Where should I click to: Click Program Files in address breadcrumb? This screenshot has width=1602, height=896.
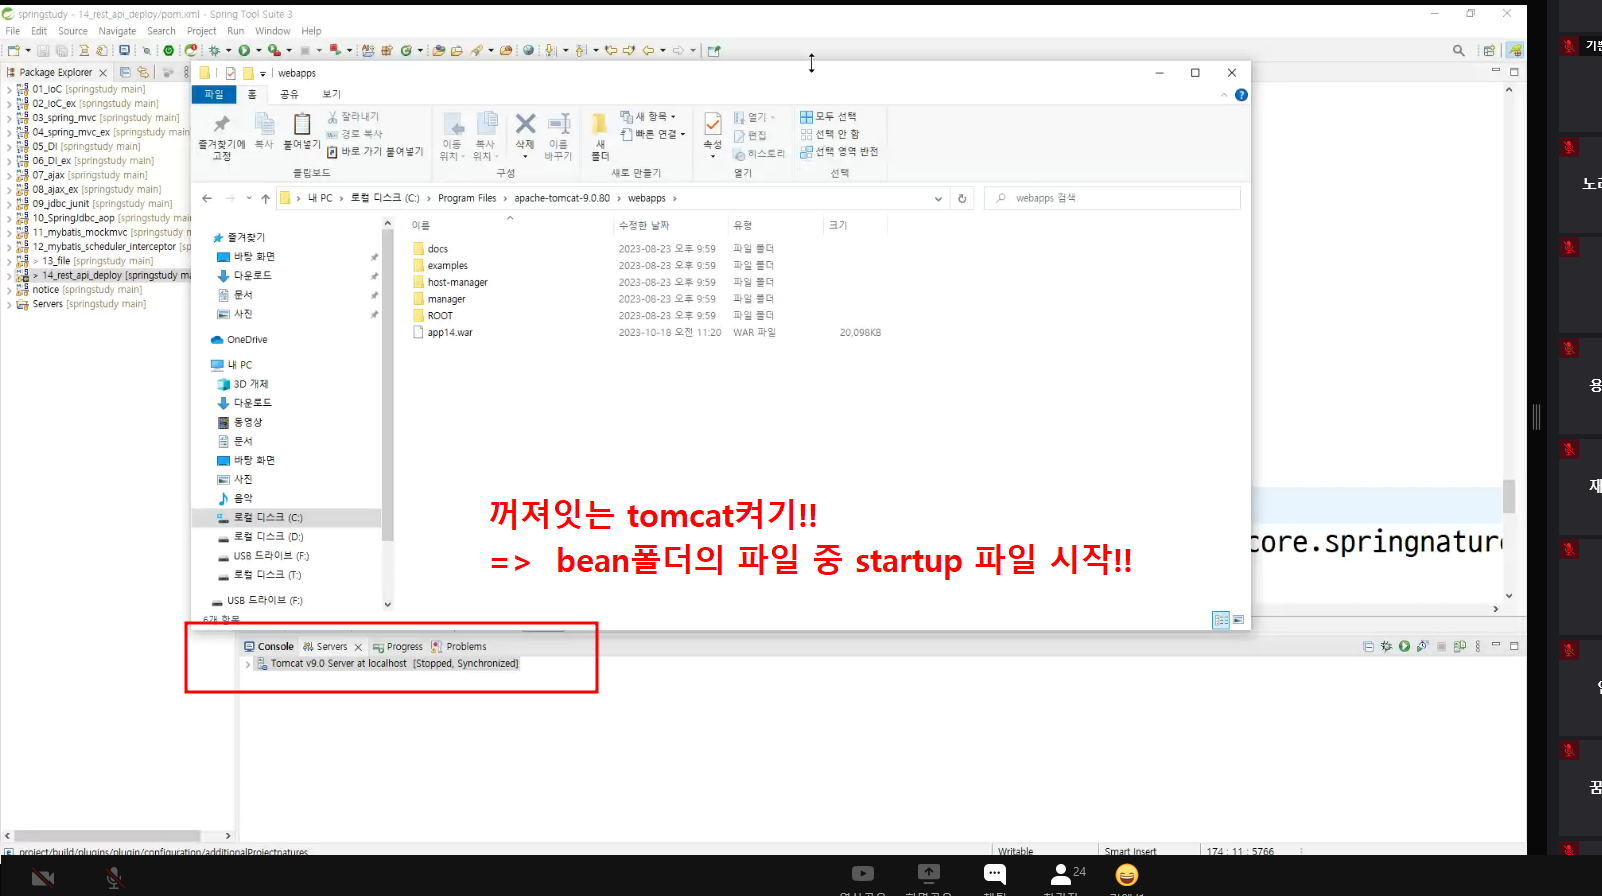pos(467,198)
